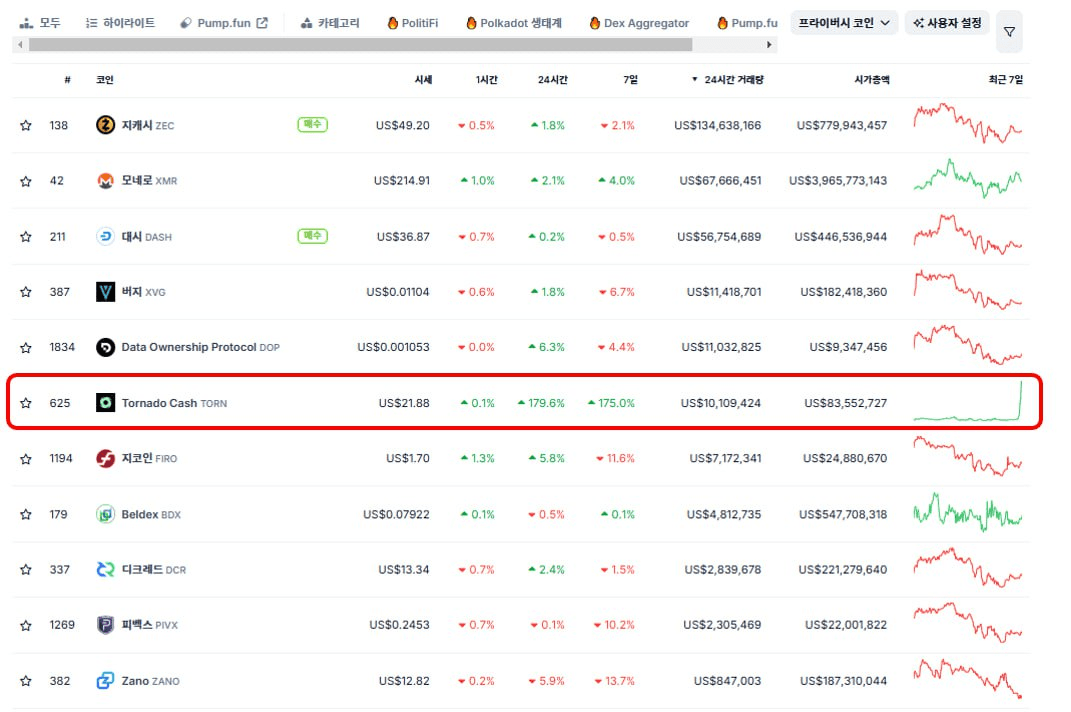Select the Polkadot 생태계 tab
The width and height of the screenshot is (1071, 712).
pyautogui.click(x=514, y=23)
